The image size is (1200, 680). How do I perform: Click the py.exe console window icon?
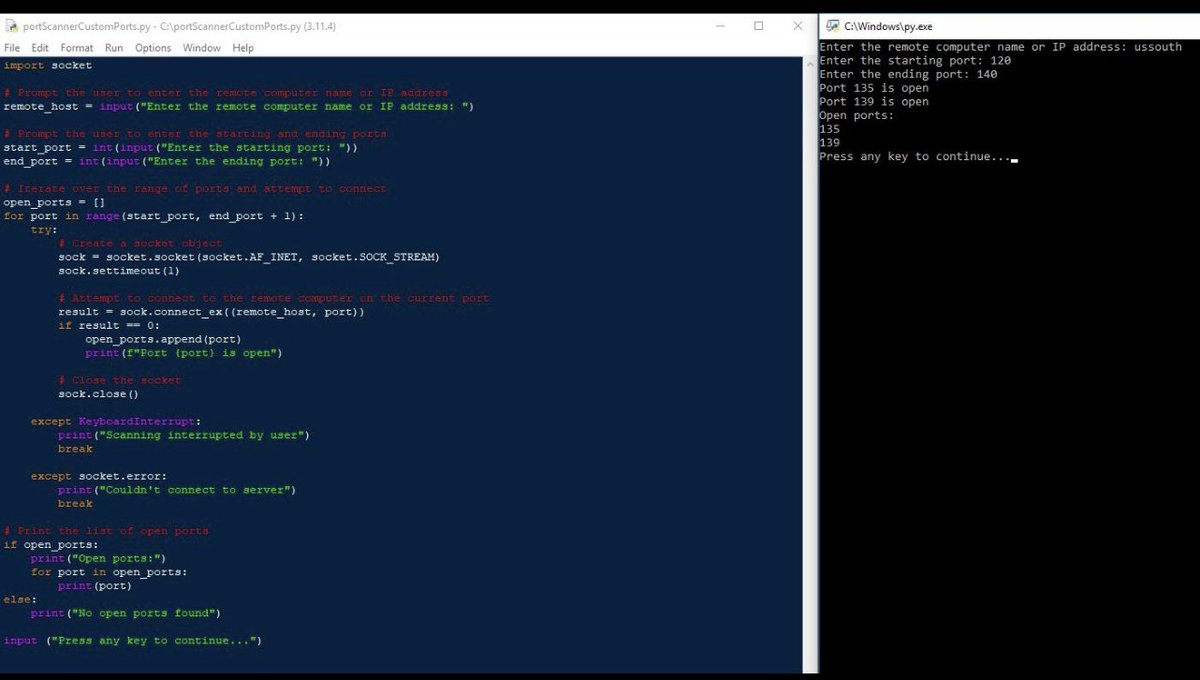(831, 27)
